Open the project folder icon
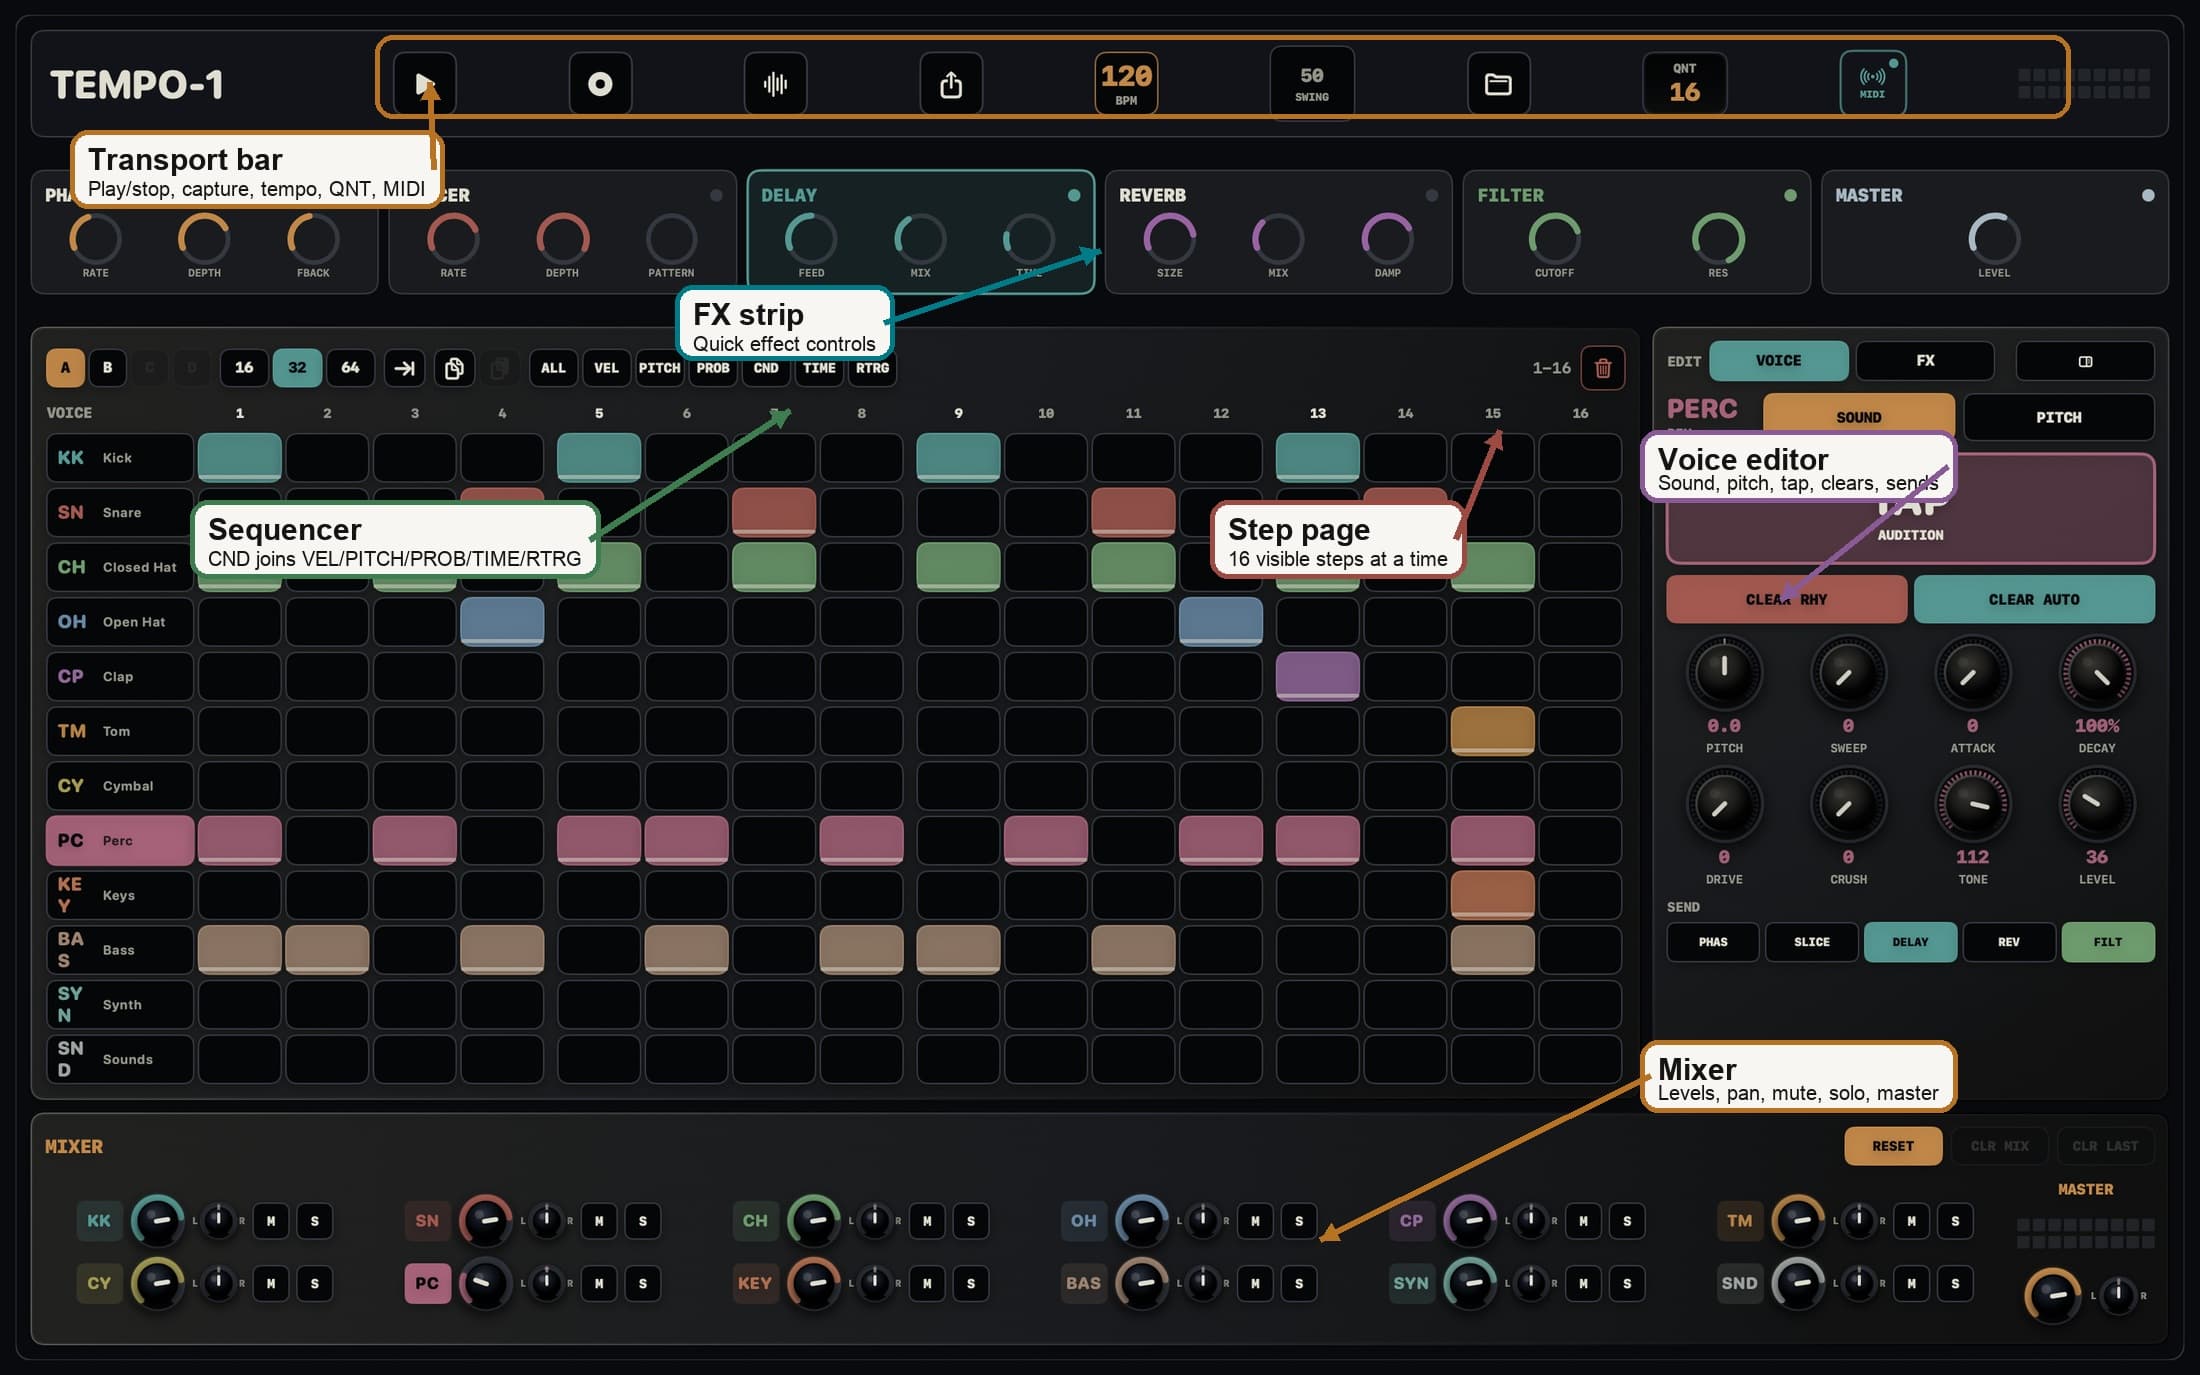This screenshot has height=1375, width=2200. (1498, 84)
